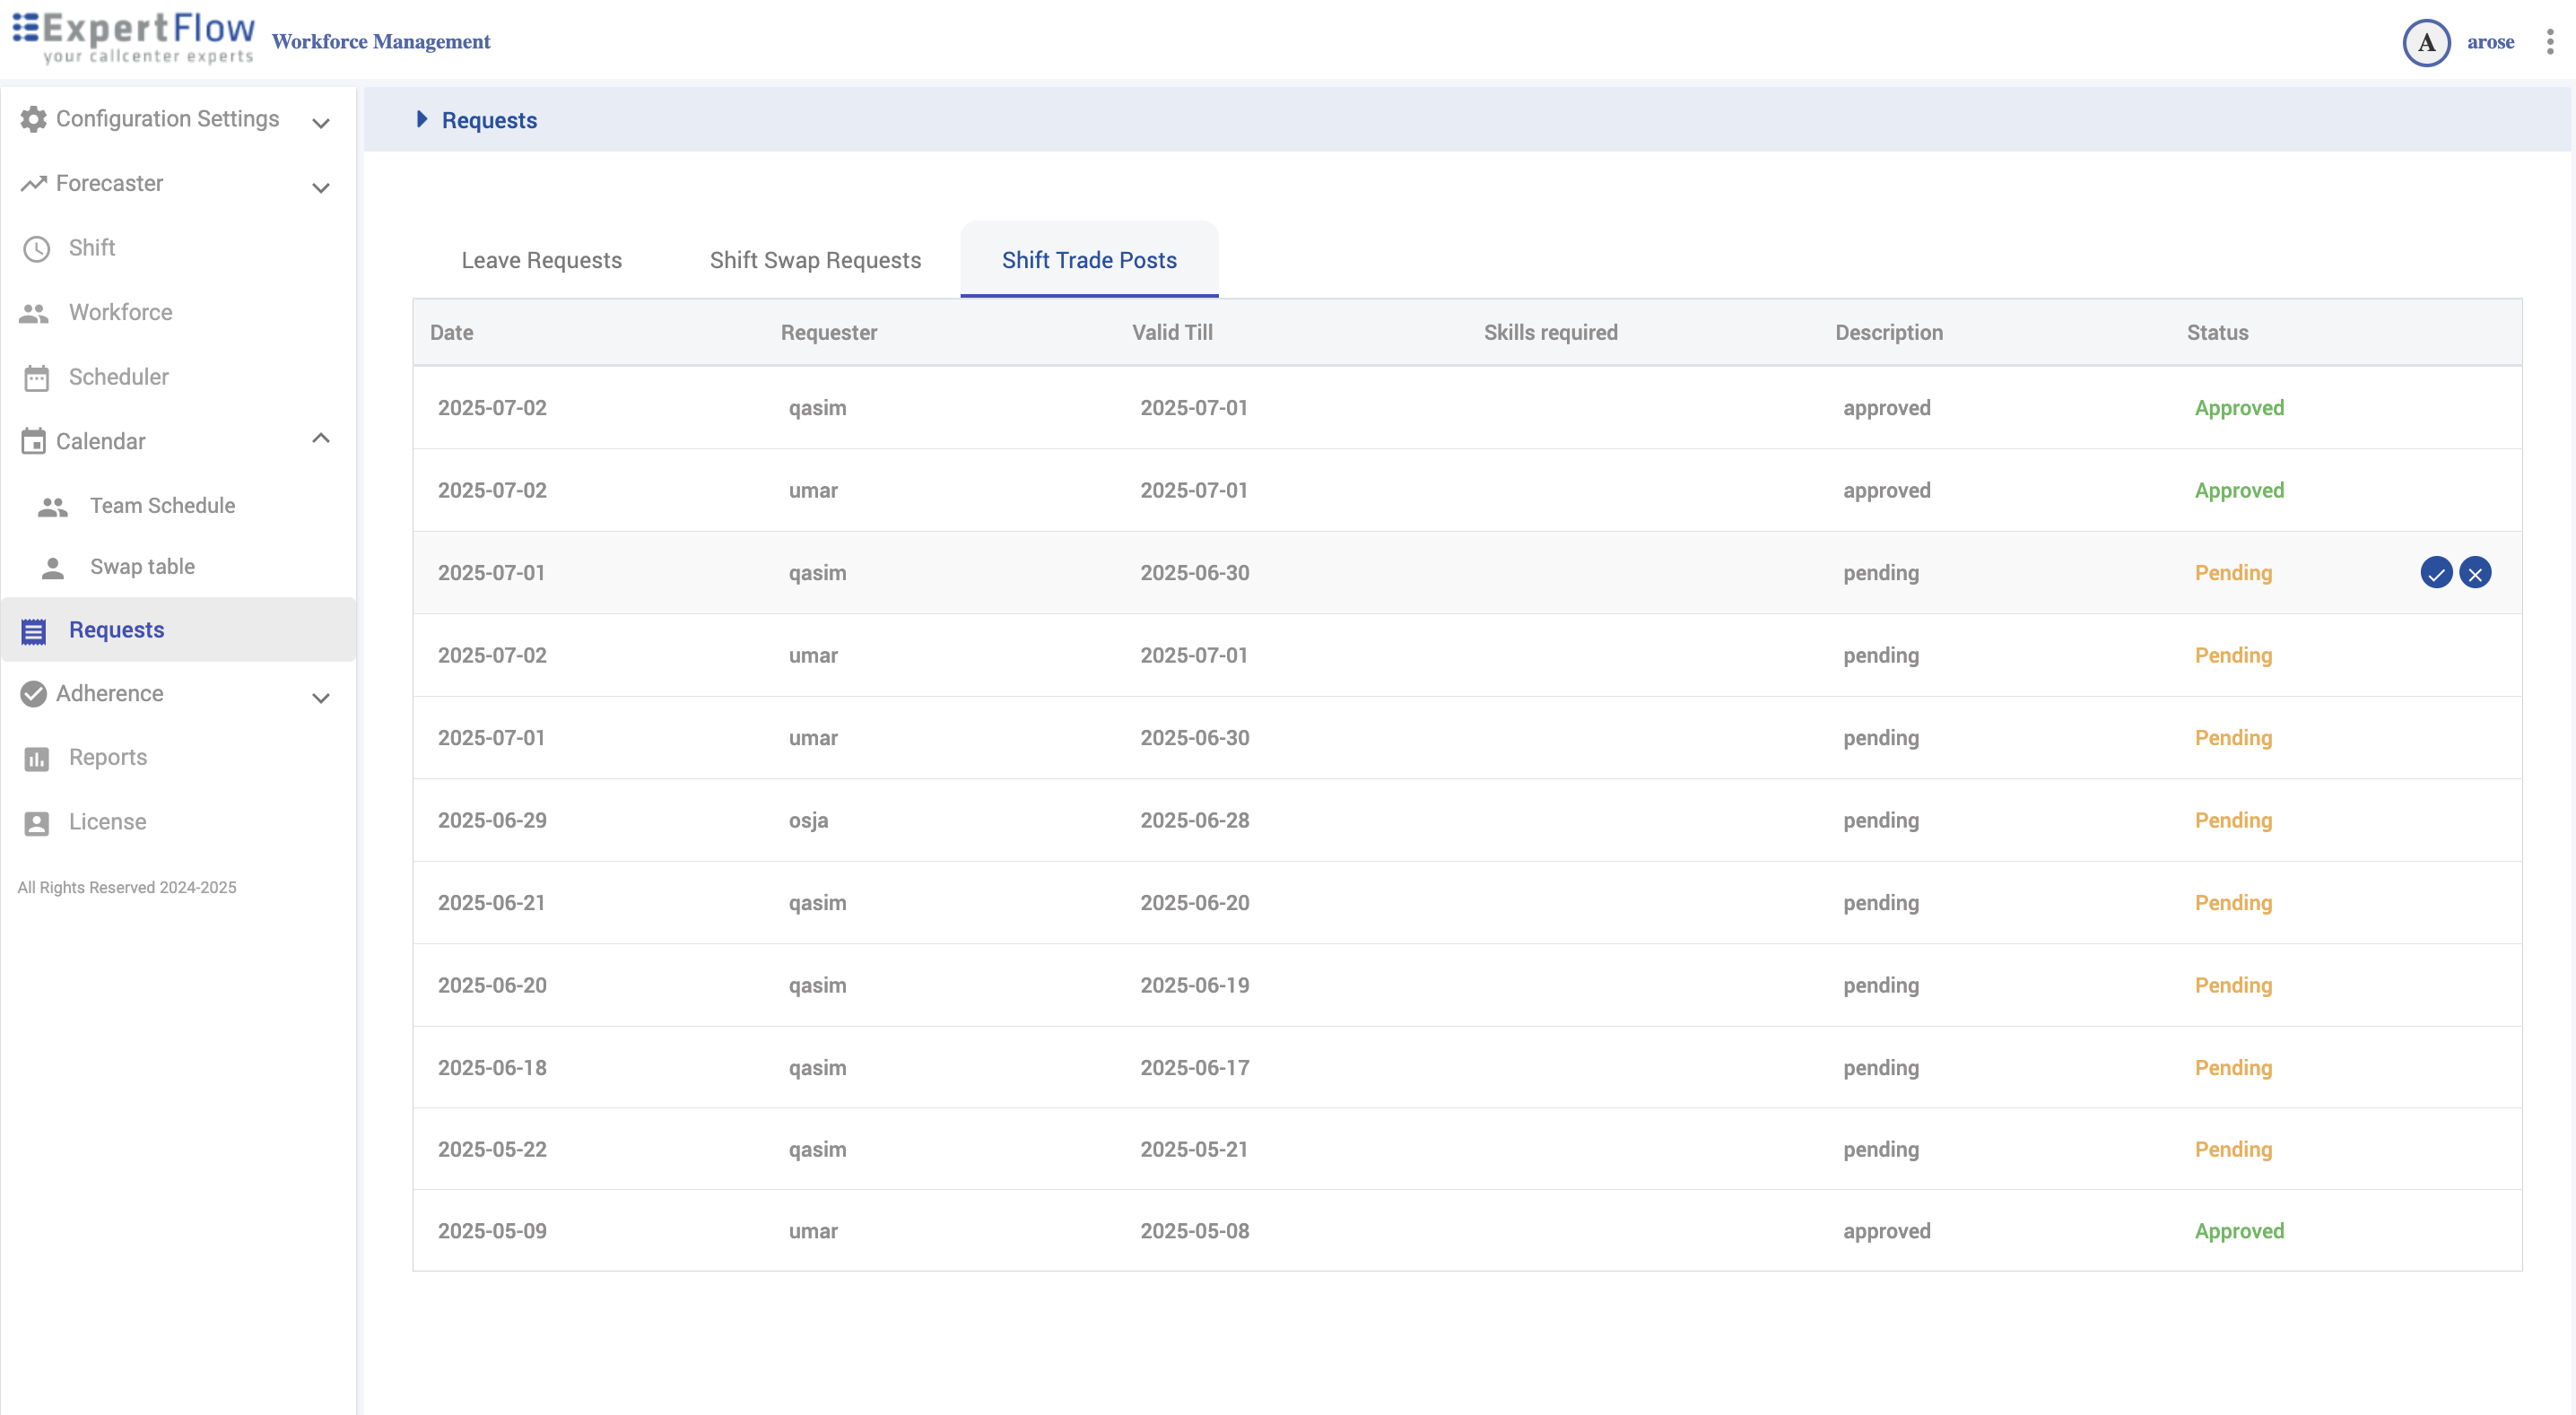Click the arose profile avatar

click(2426, 43)
